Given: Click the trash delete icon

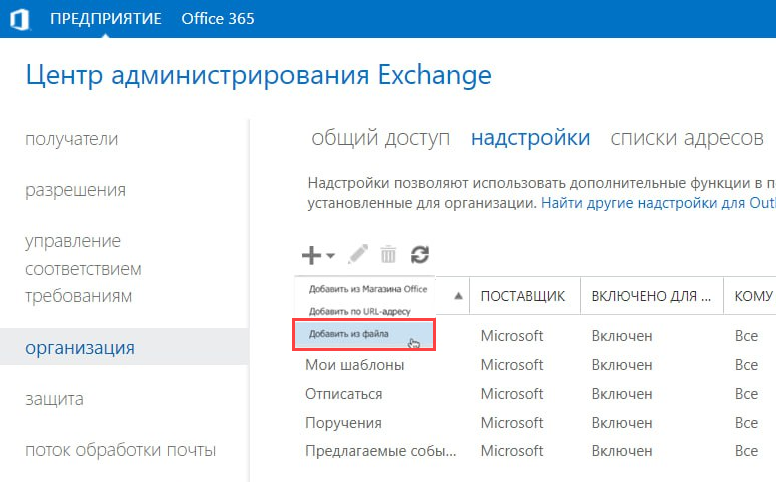Looking at the screenshot, I should point(388,255).
